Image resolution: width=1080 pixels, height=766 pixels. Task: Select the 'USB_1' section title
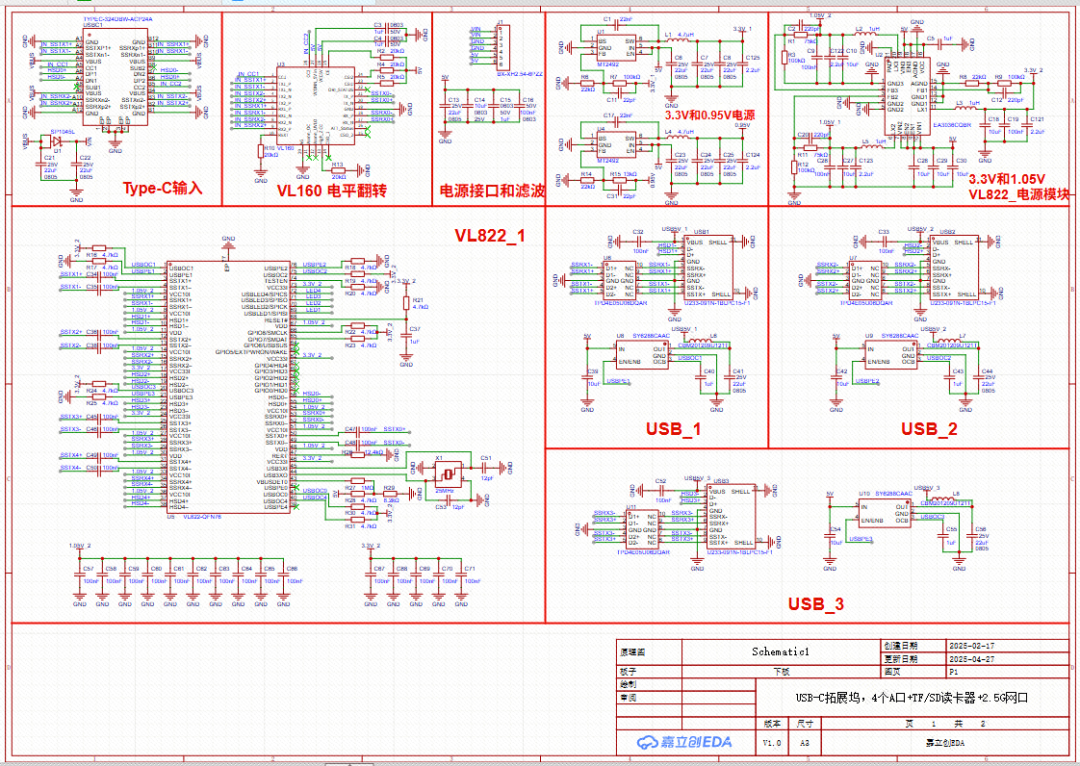673,429
